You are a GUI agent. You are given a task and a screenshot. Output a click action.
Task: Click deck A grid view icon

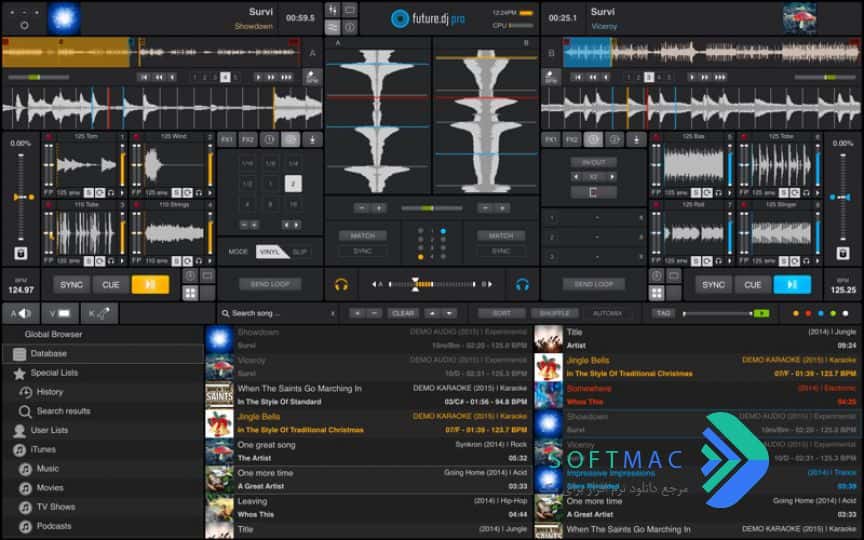pos(191,293)
